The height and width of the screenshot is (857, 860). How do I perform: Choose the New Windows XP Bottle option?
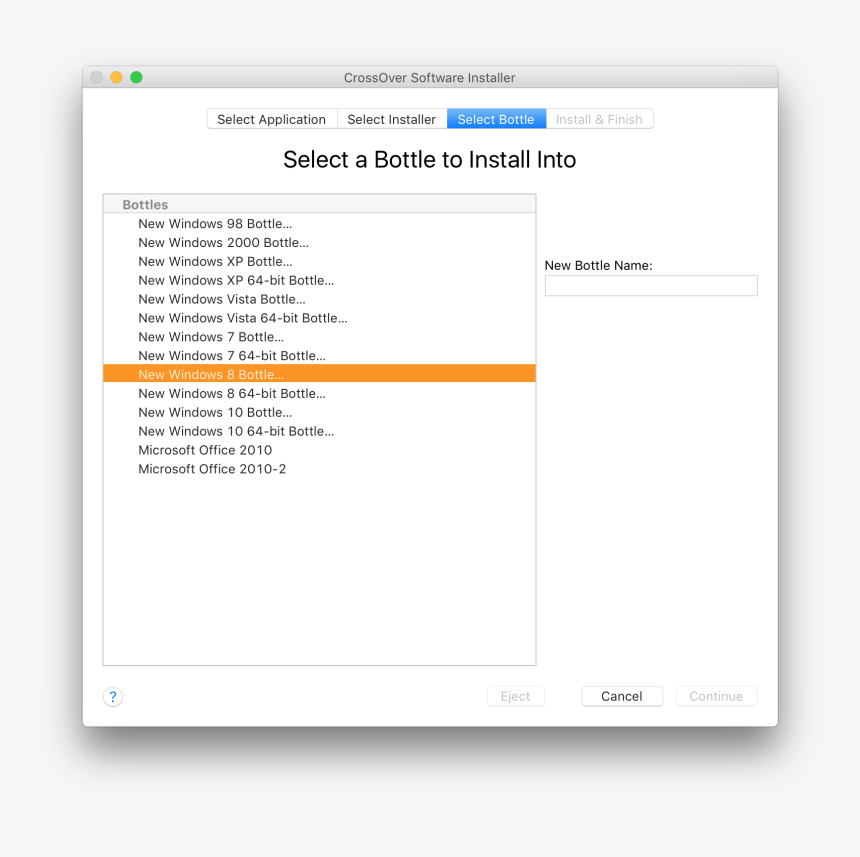point(213,261)
